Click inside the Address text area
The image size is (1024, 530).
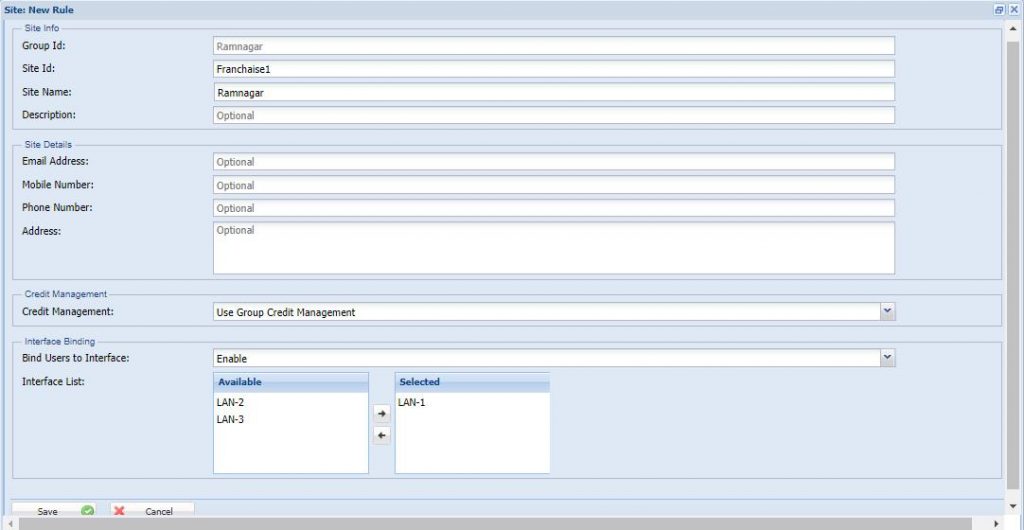click(553, 247)
